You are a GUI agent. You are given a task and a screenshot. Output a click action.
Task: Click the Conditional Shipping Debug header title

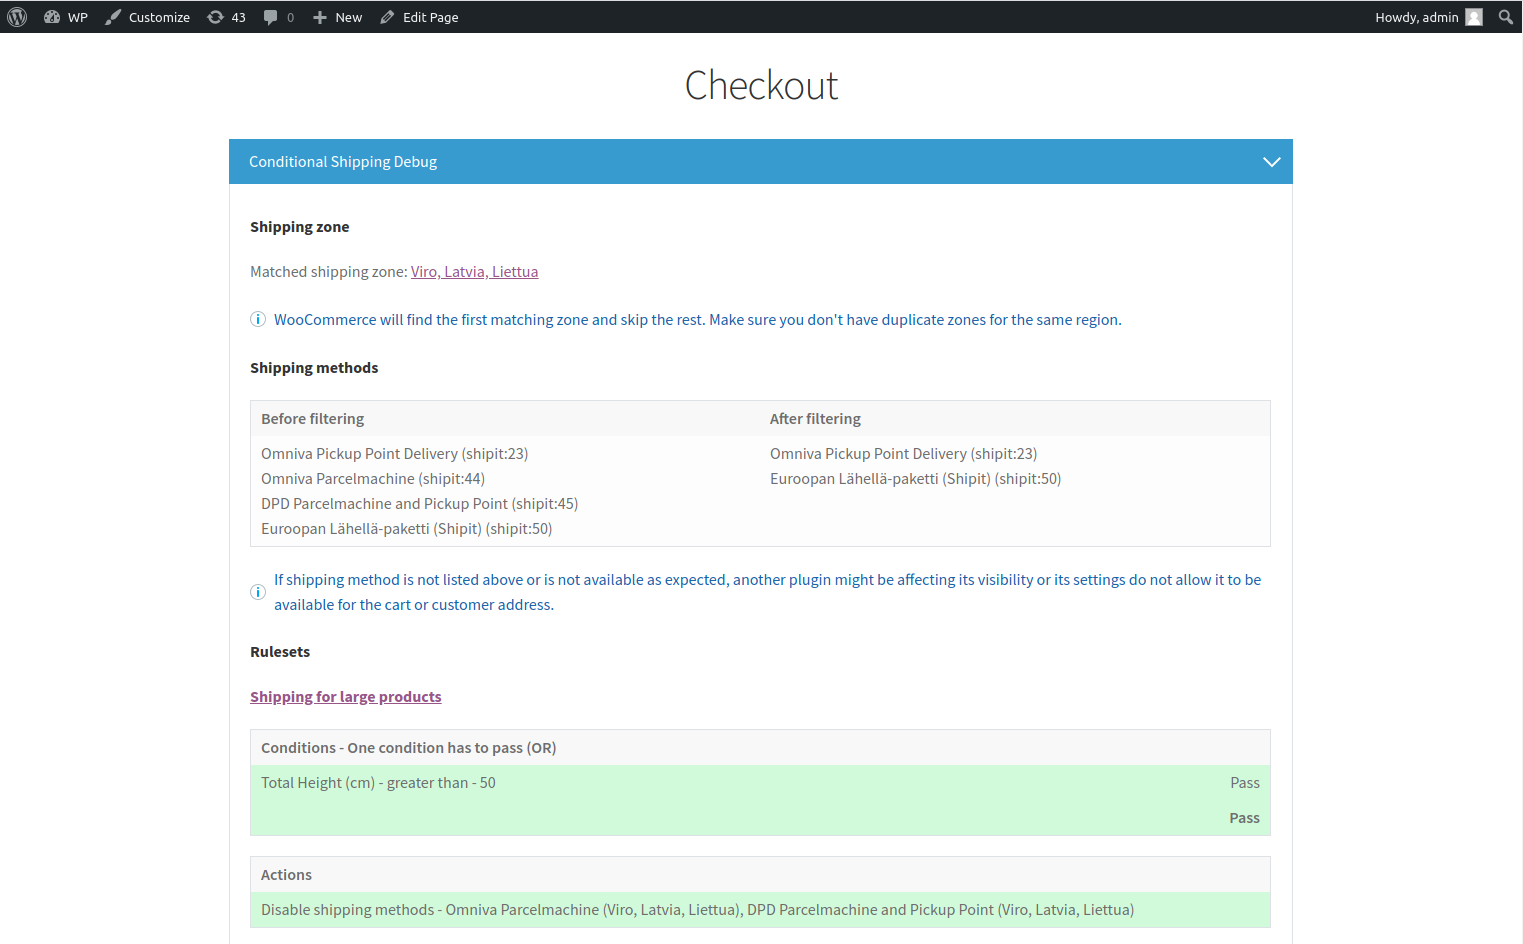(x=343, y=162)
